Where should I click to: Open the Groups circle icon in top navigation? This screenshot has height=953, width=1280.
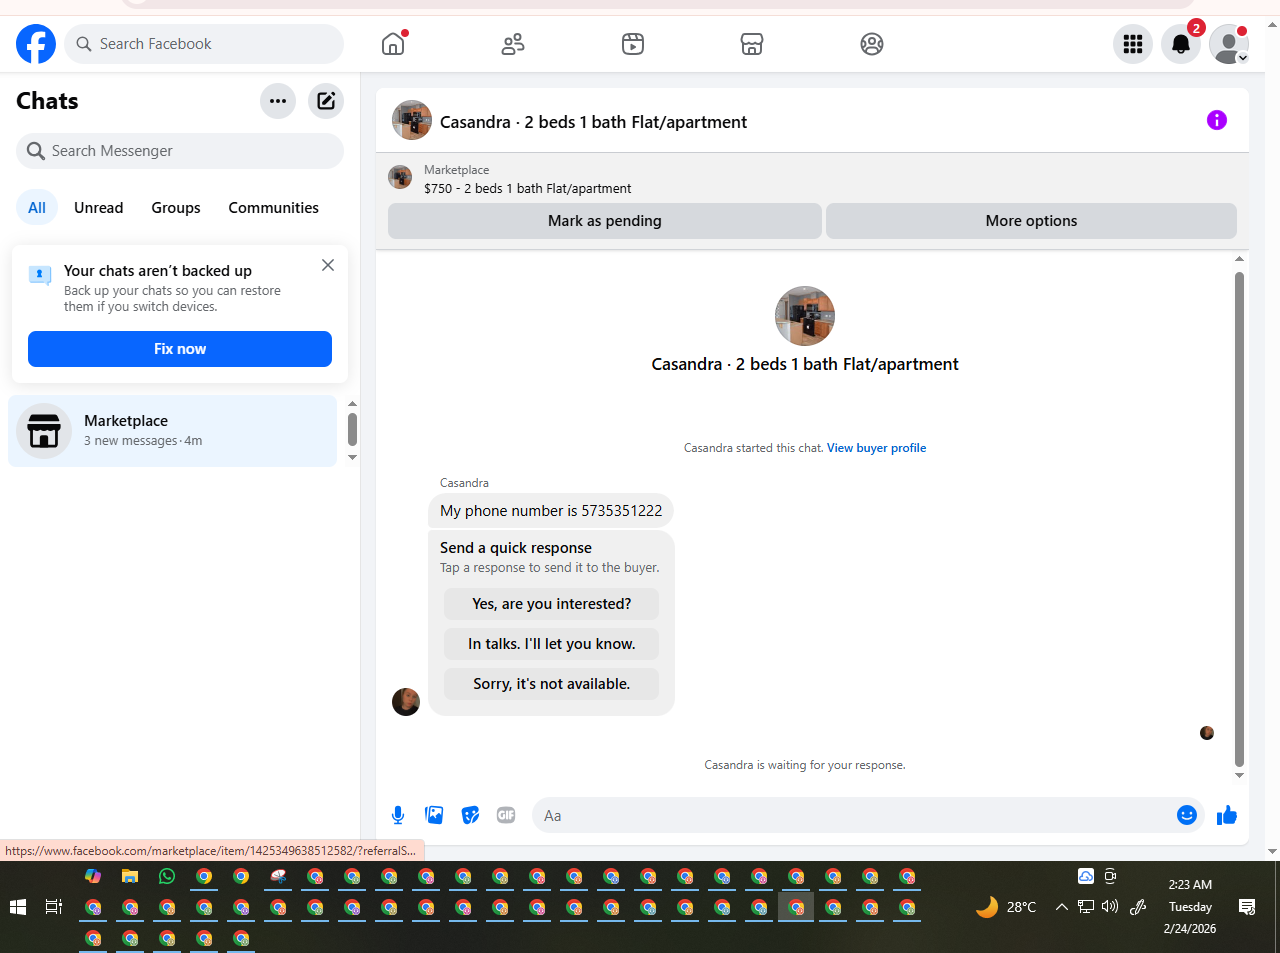click(x=872, y=44)
